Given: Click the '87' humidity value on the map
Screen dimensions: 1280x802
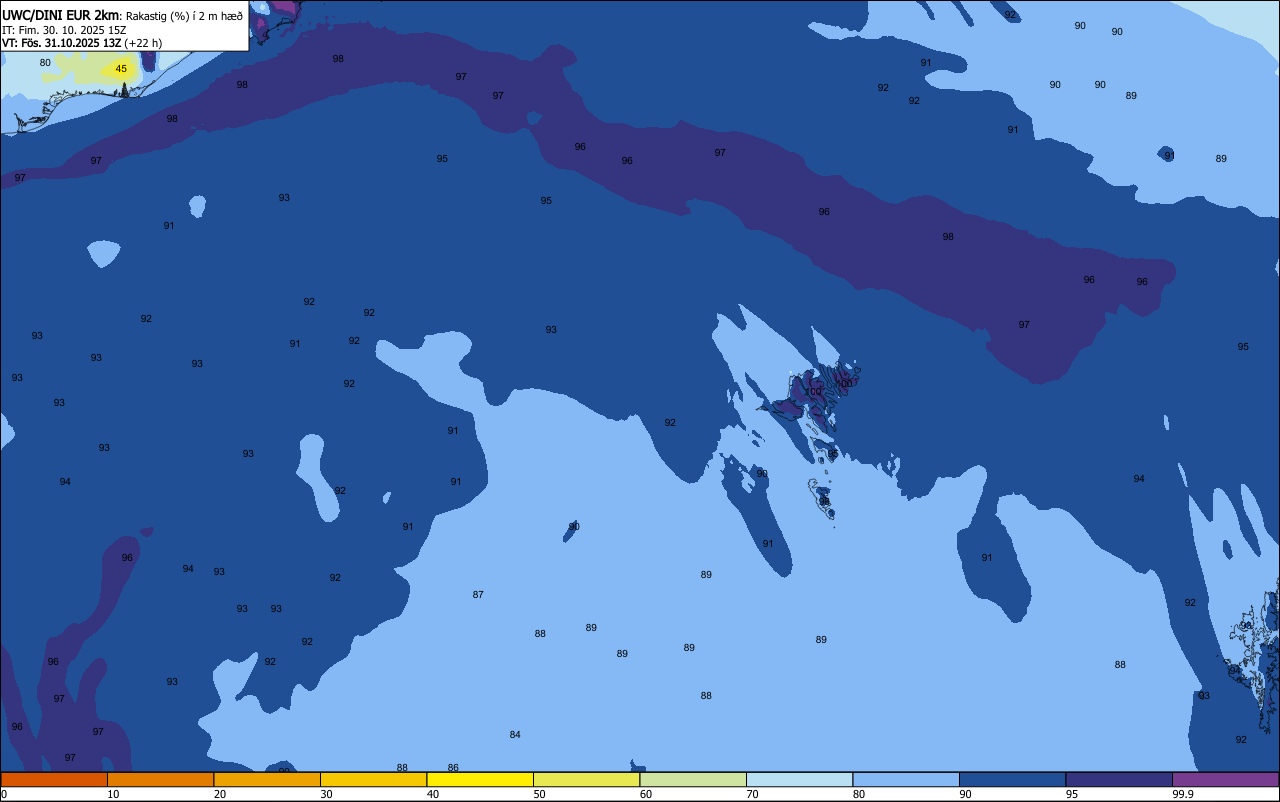Looking at the screenshot, I should (478, 595).
